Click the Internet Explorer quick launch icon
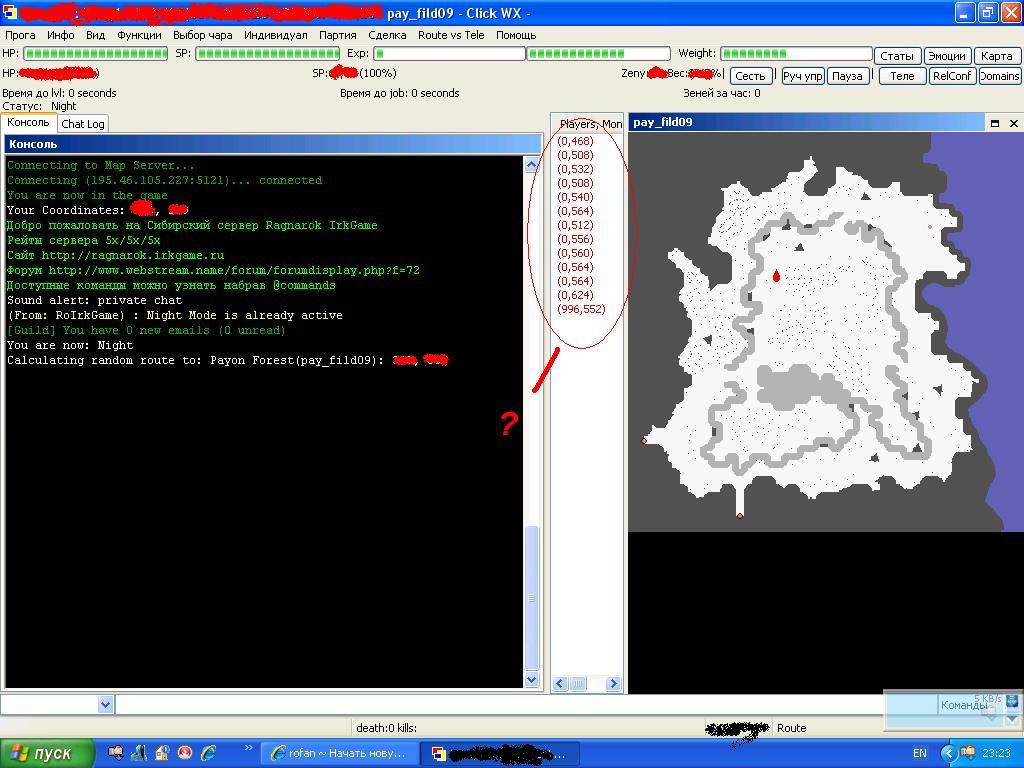Viewport: 1024px width, 768px height. point(208,753)
